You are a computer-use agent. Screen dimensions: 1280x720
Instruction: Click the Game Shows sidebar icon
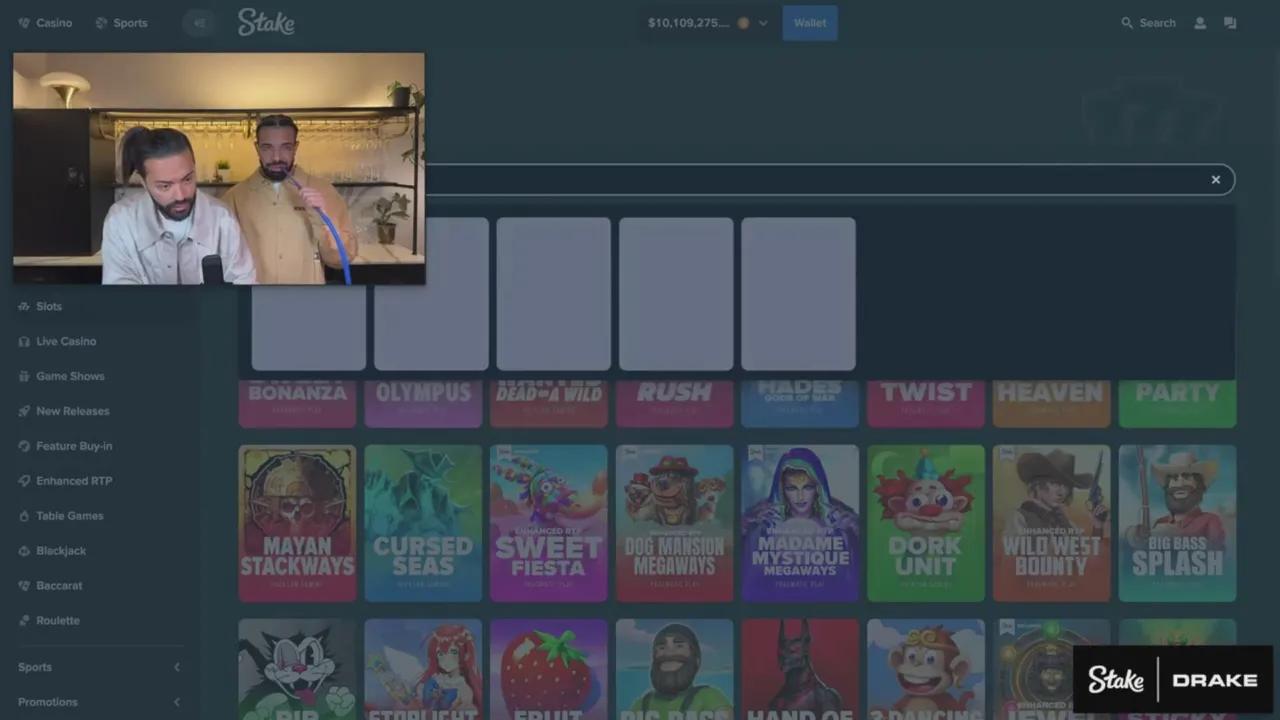[x=24, y=377]
